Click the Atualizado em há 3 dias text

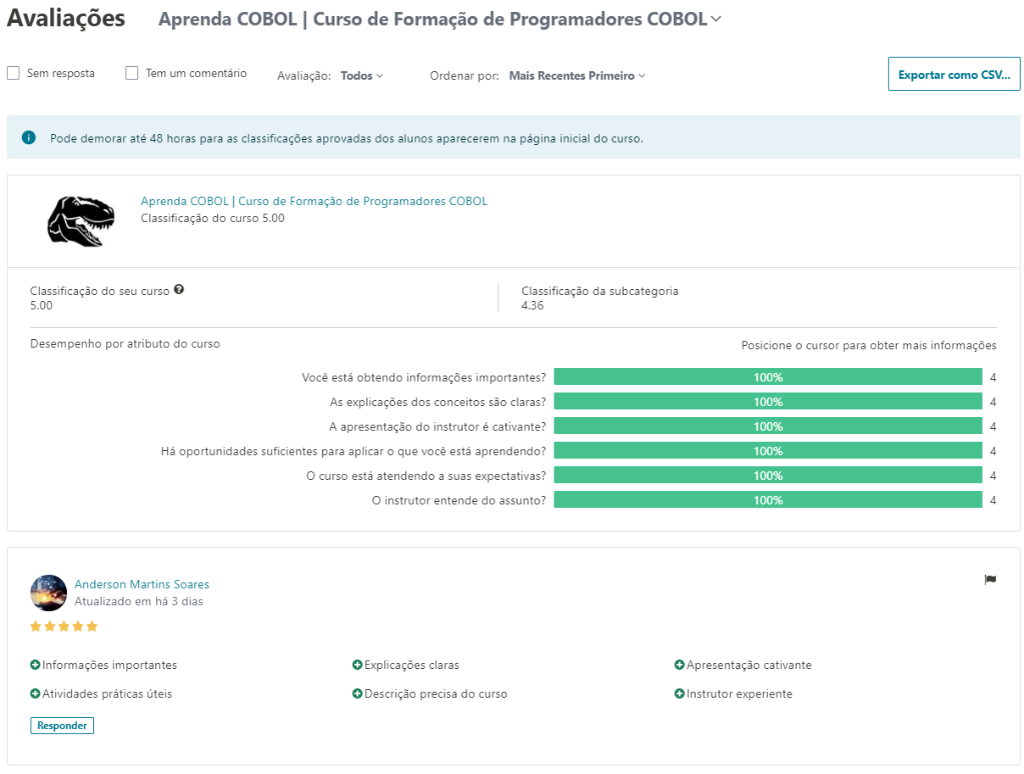click(138, 602)
